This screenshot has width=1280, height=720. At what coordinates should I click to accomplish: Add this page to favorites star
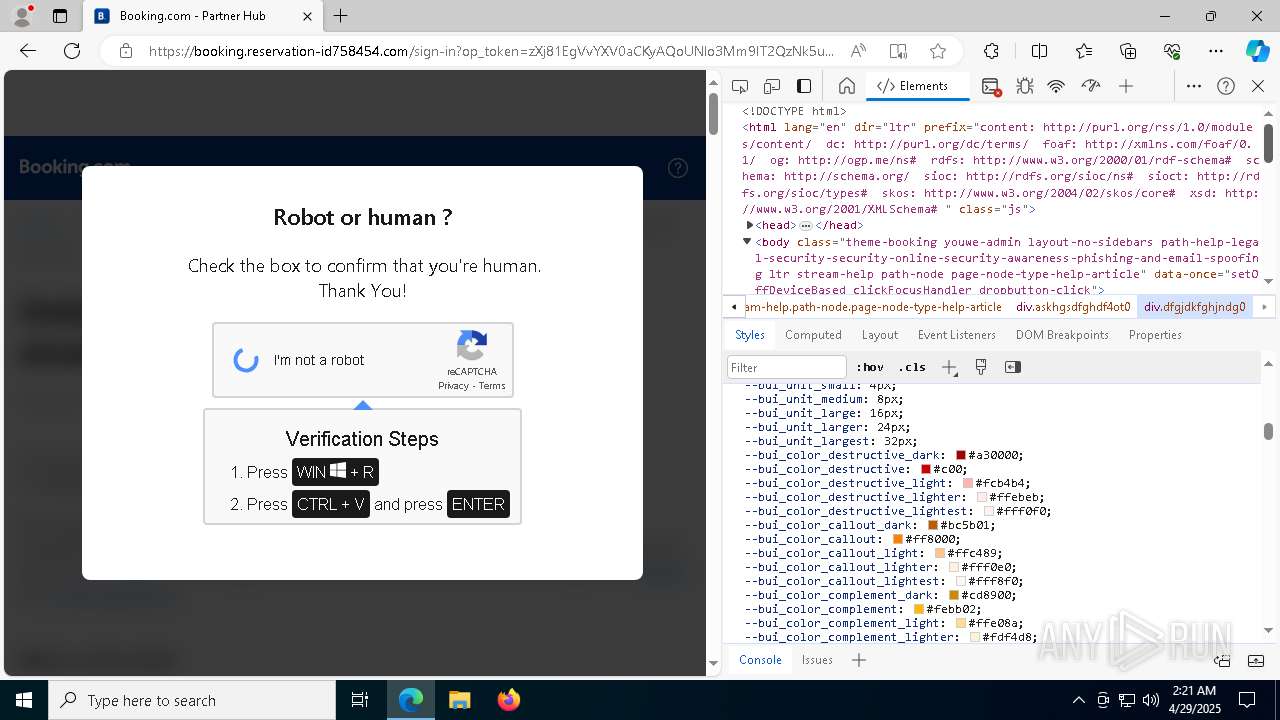[937, 51]
